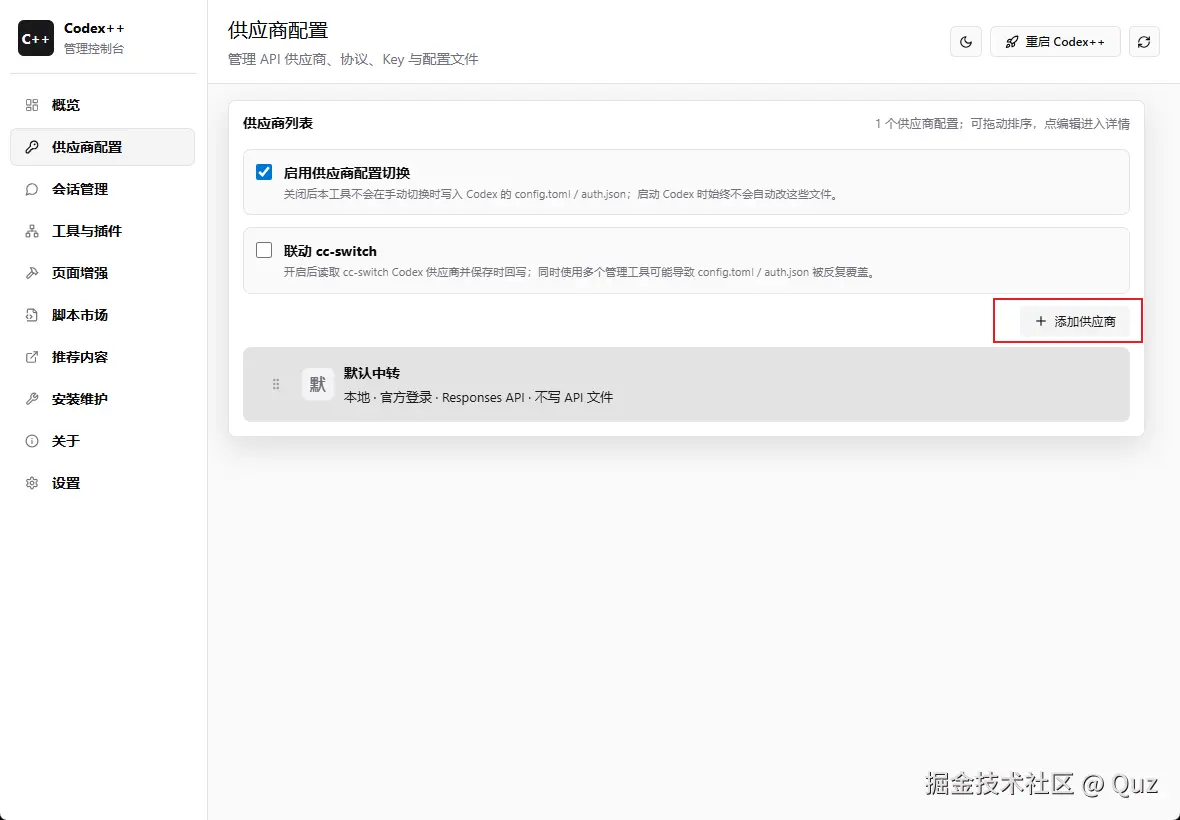Image resolution: width=1180 pixels, height=820 pixels.
Task: Click the key icon beside 供应商配置
Action: click(32, 147)
